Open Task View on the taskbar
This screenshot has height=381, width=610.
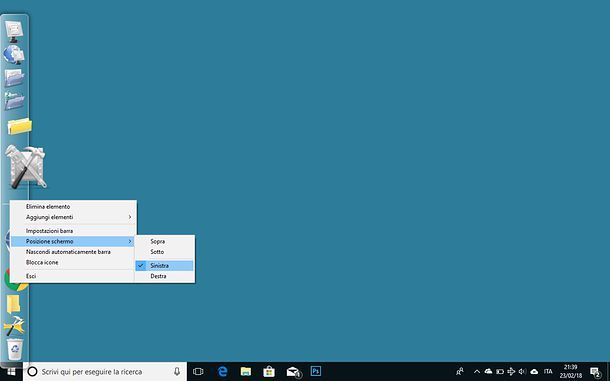tap(198, 372)
